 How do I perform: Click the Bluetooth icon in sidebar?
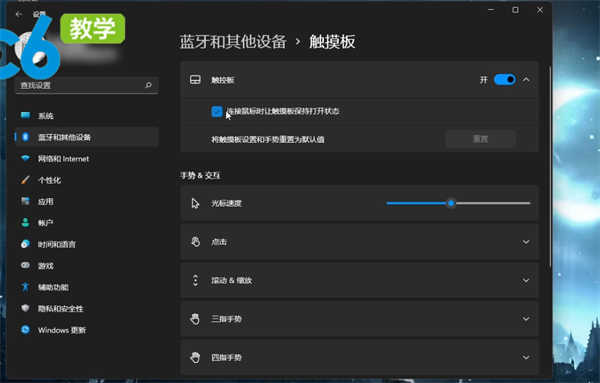[25, 137]
